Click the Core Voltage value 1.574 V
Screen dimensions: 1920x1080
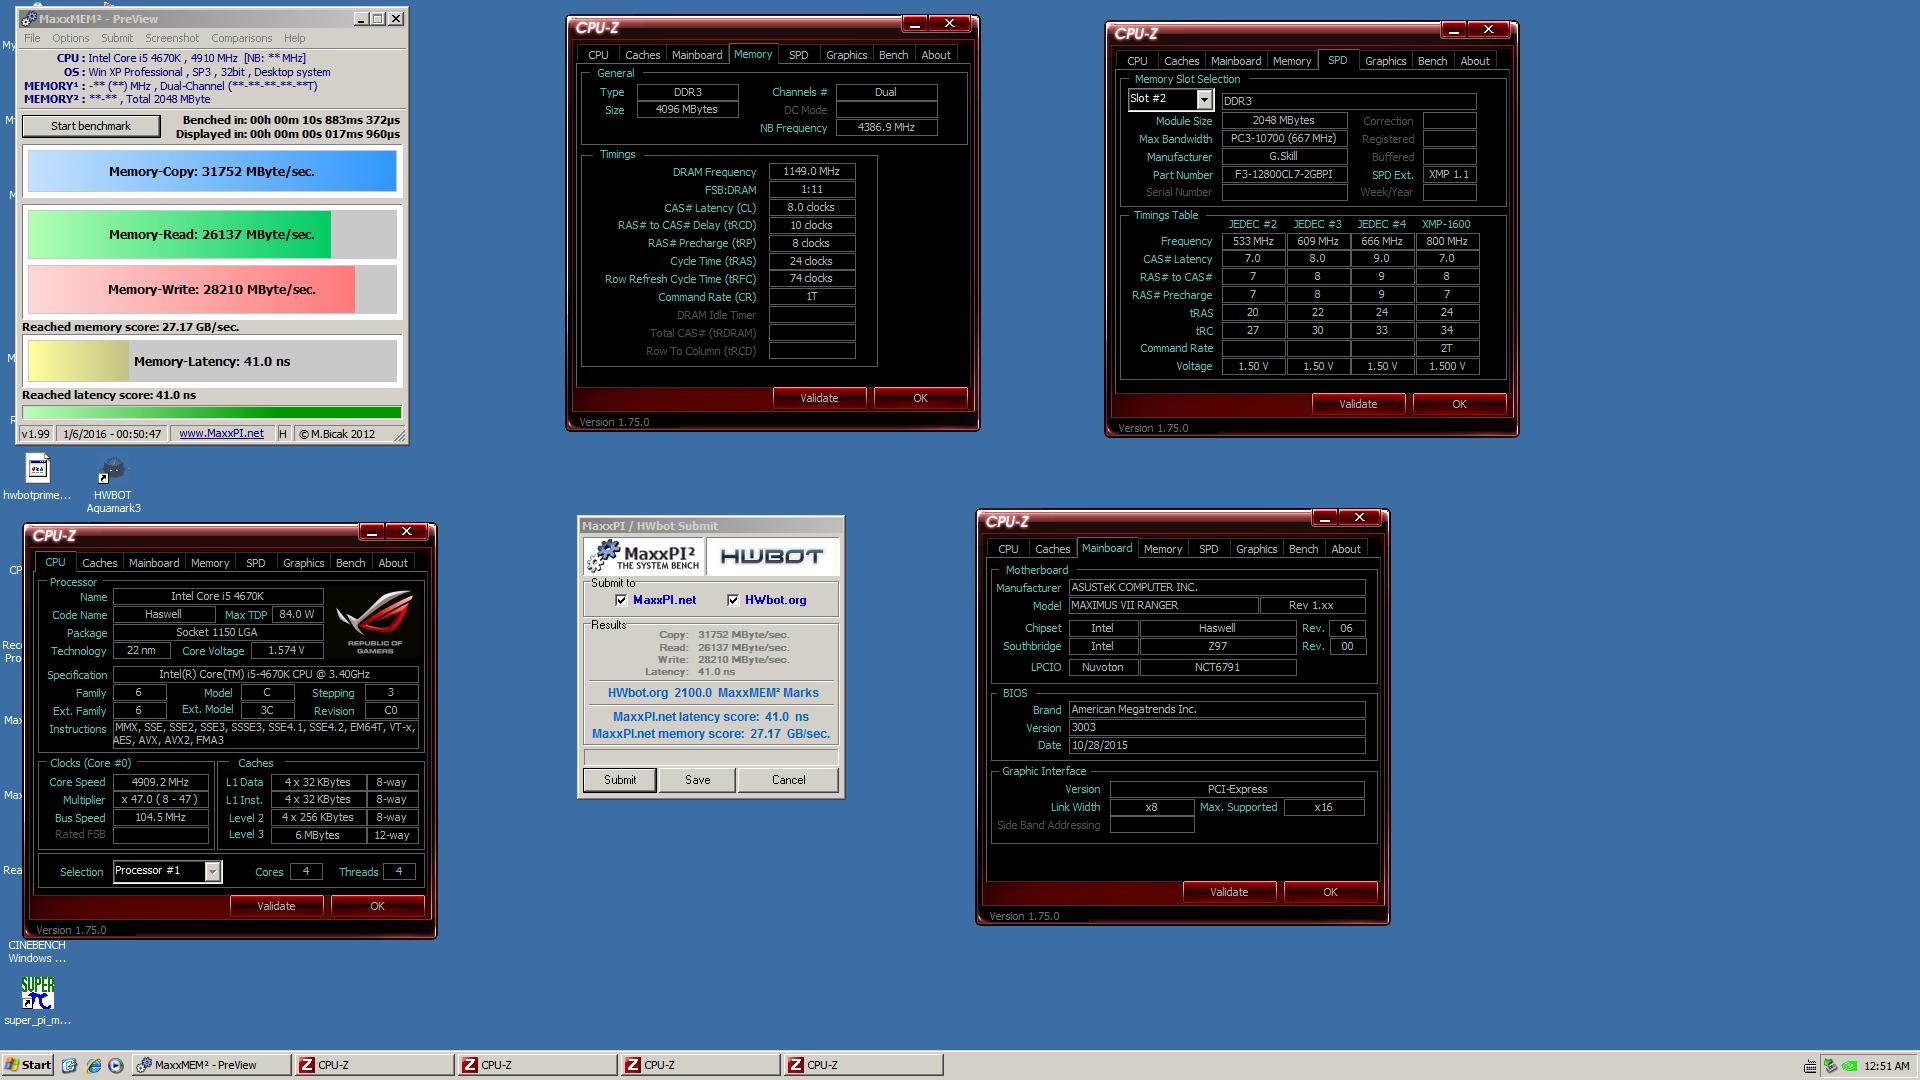coord(286,651)
